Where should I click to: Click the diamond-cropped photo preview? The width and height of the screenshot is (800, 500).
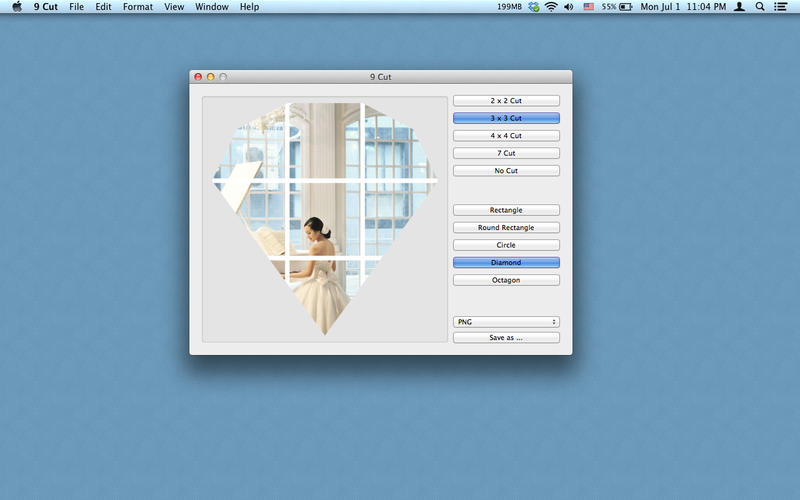coord(325,219)
